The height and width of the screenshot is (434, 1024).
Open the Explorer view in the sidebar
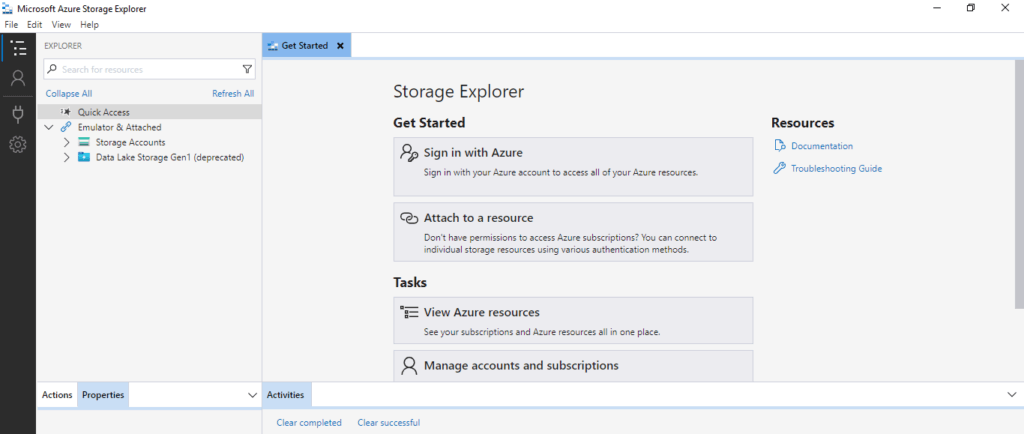18,48
